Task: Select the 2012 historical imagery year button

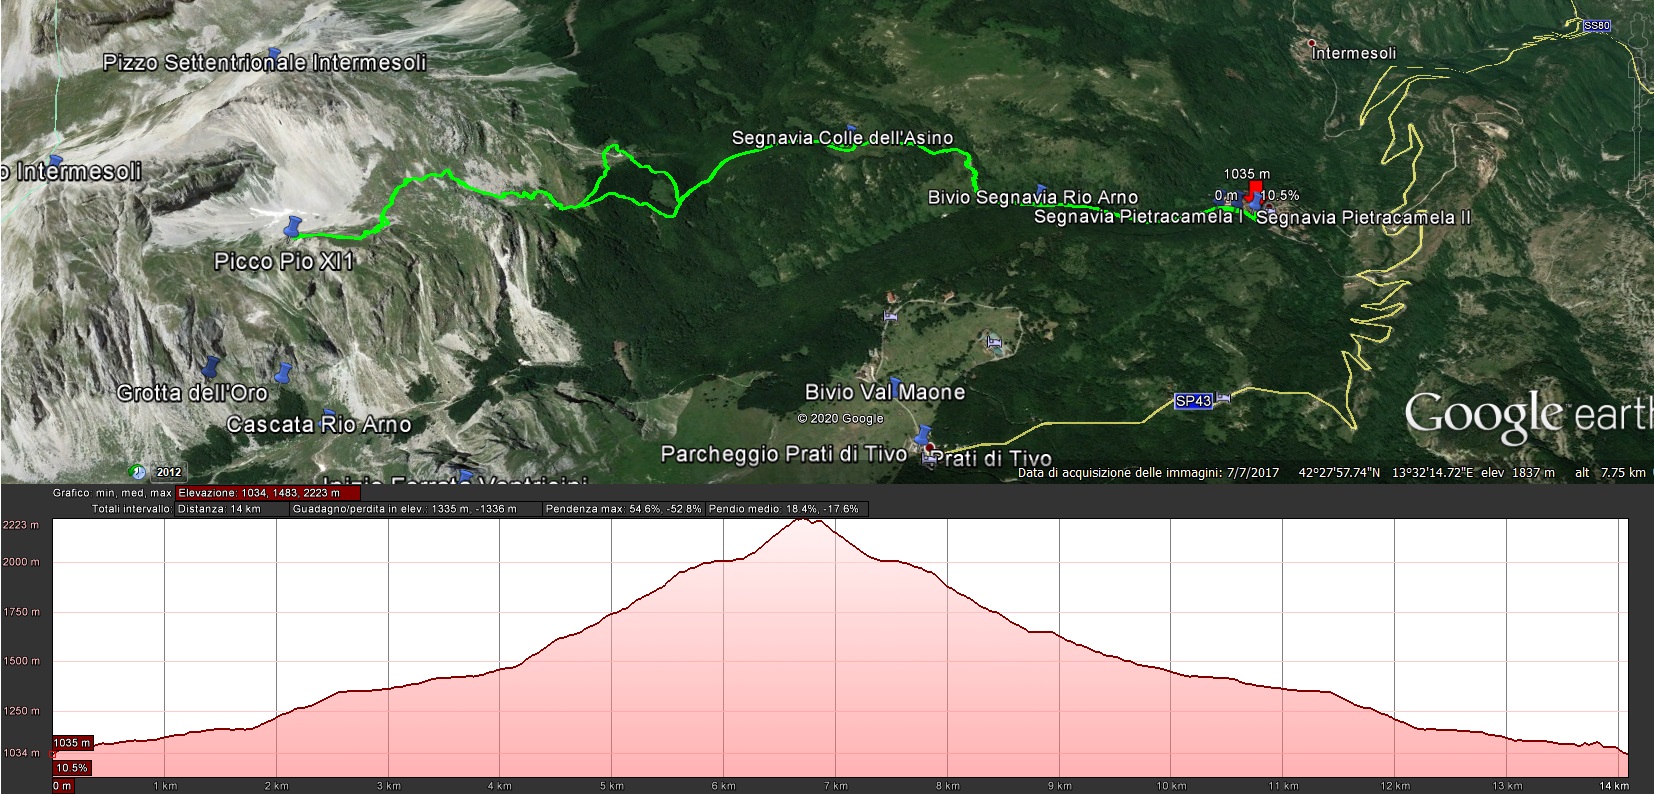Action: pyautogui.click(x=168, y=472)
